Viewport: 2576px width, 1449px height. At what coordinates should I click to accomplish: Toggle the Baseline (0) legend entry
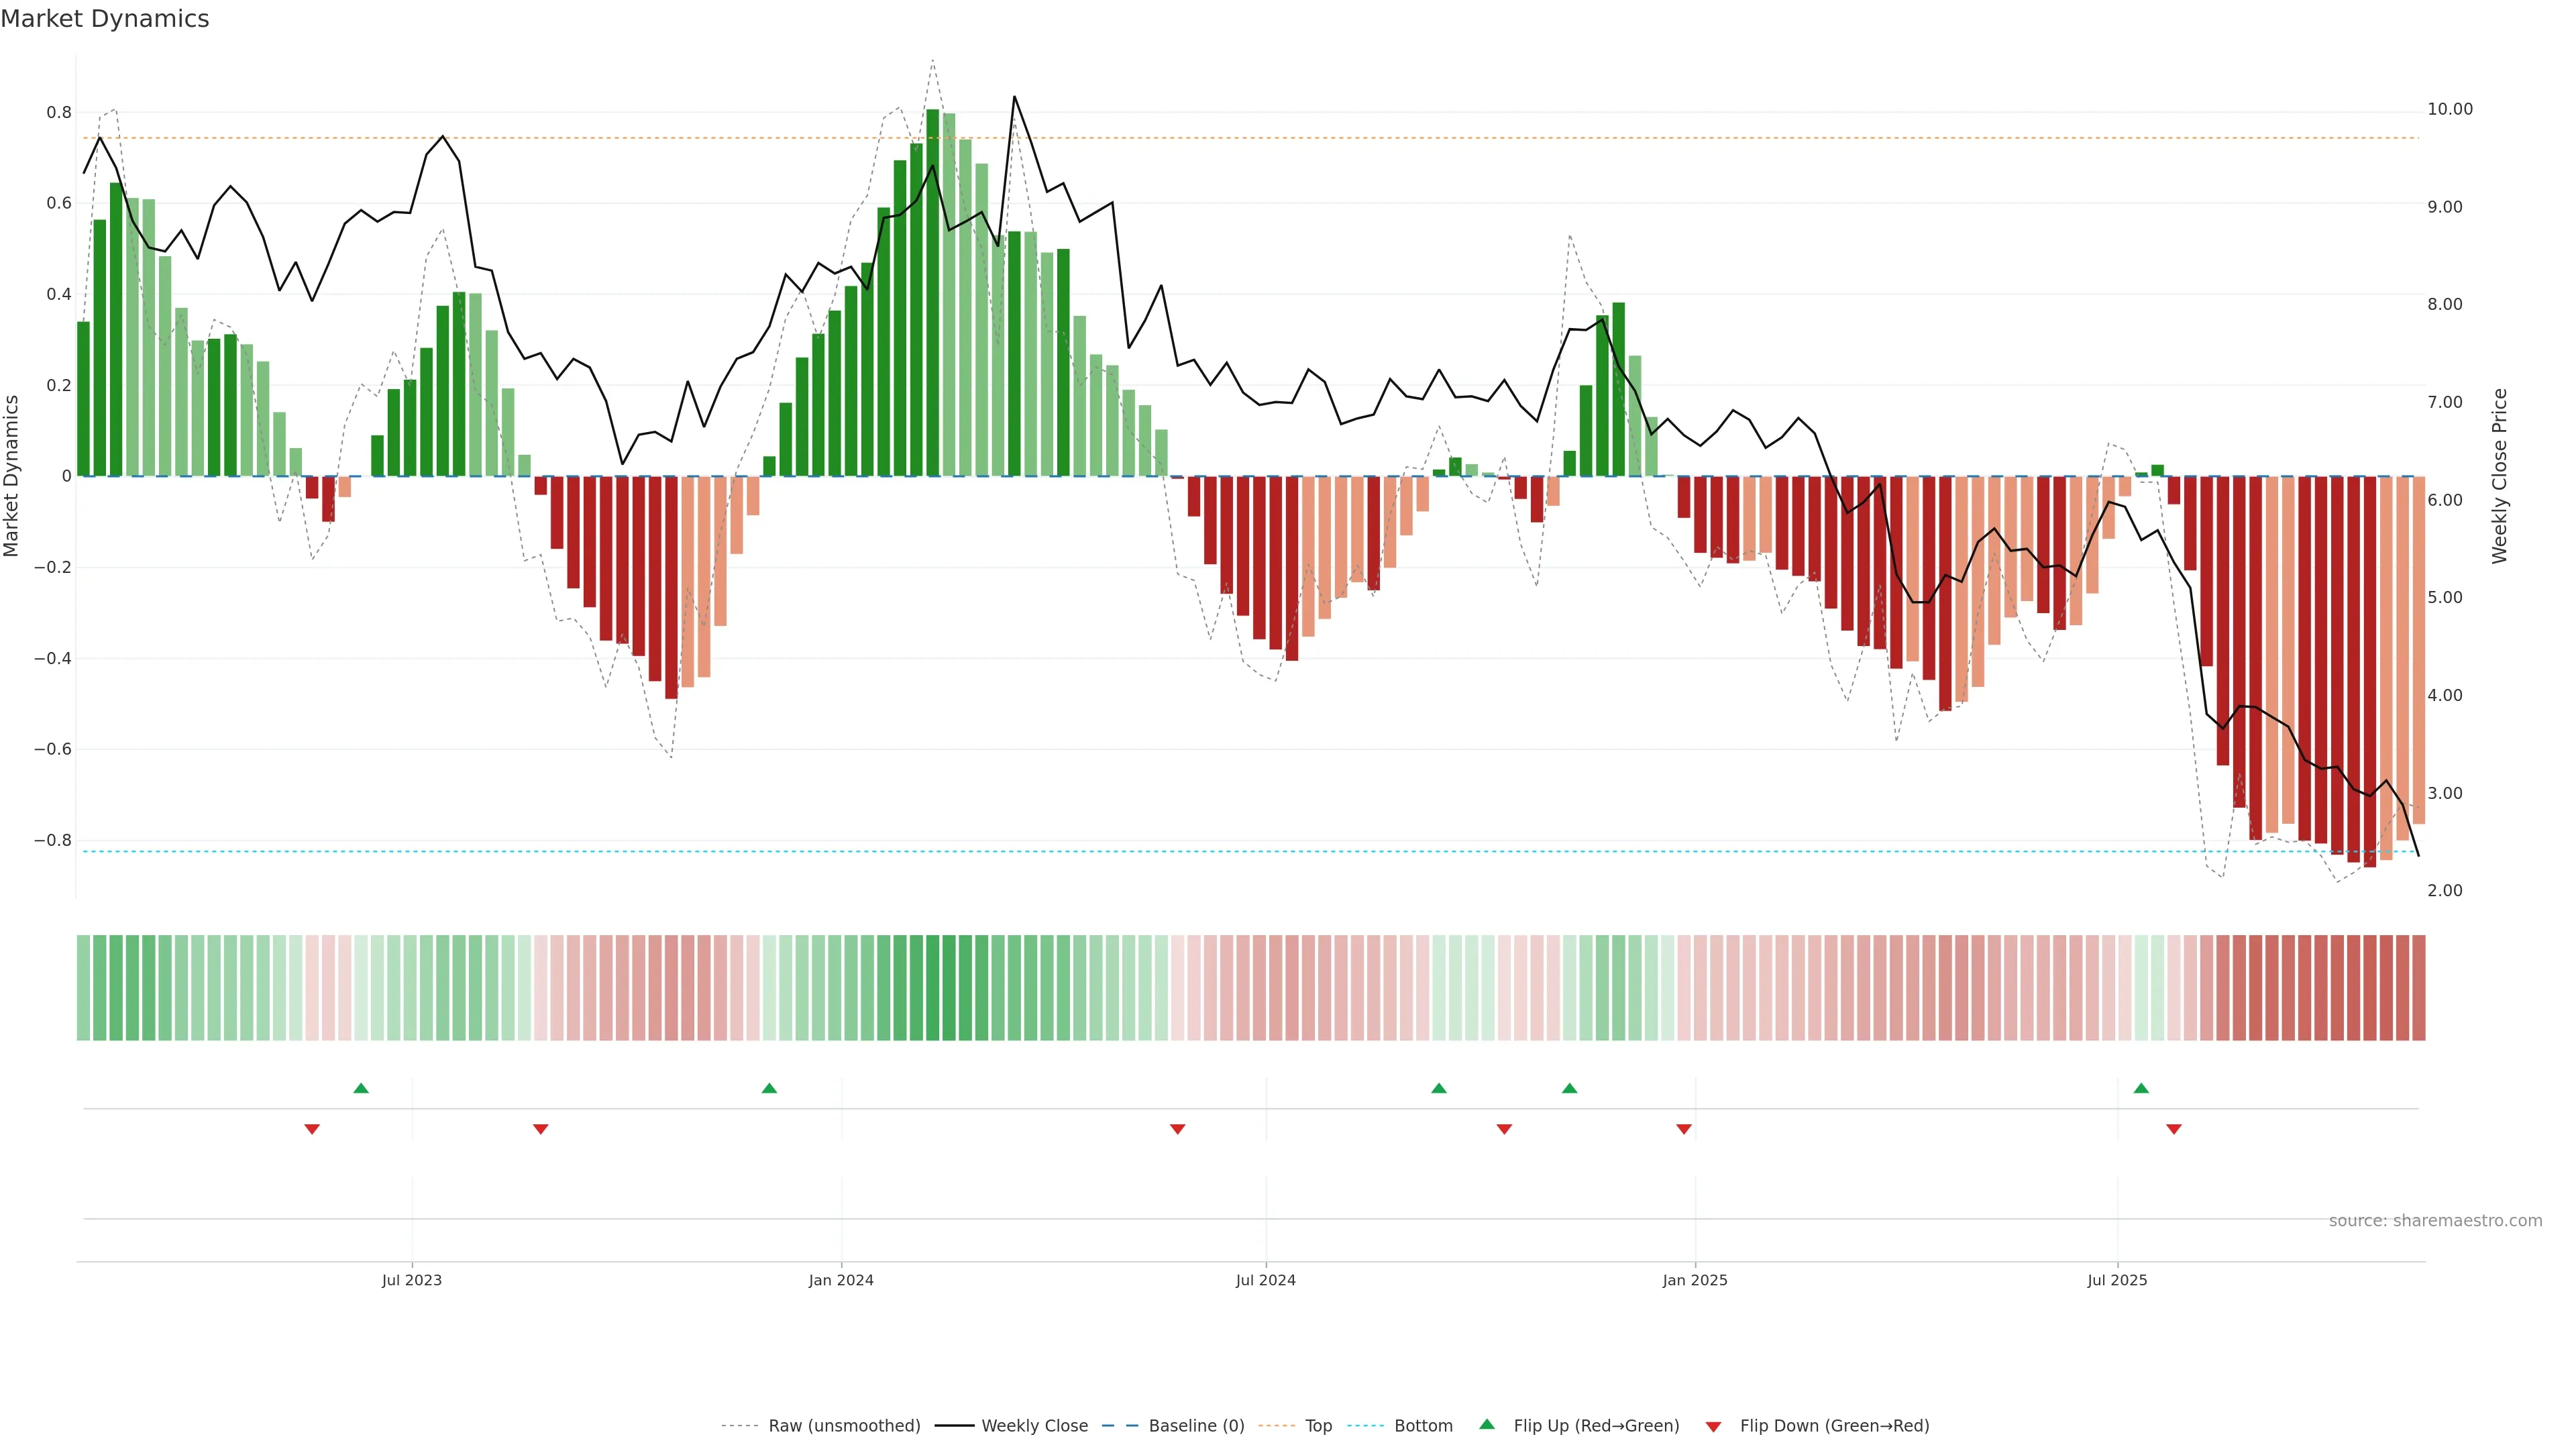(x=1196, y=1425)
